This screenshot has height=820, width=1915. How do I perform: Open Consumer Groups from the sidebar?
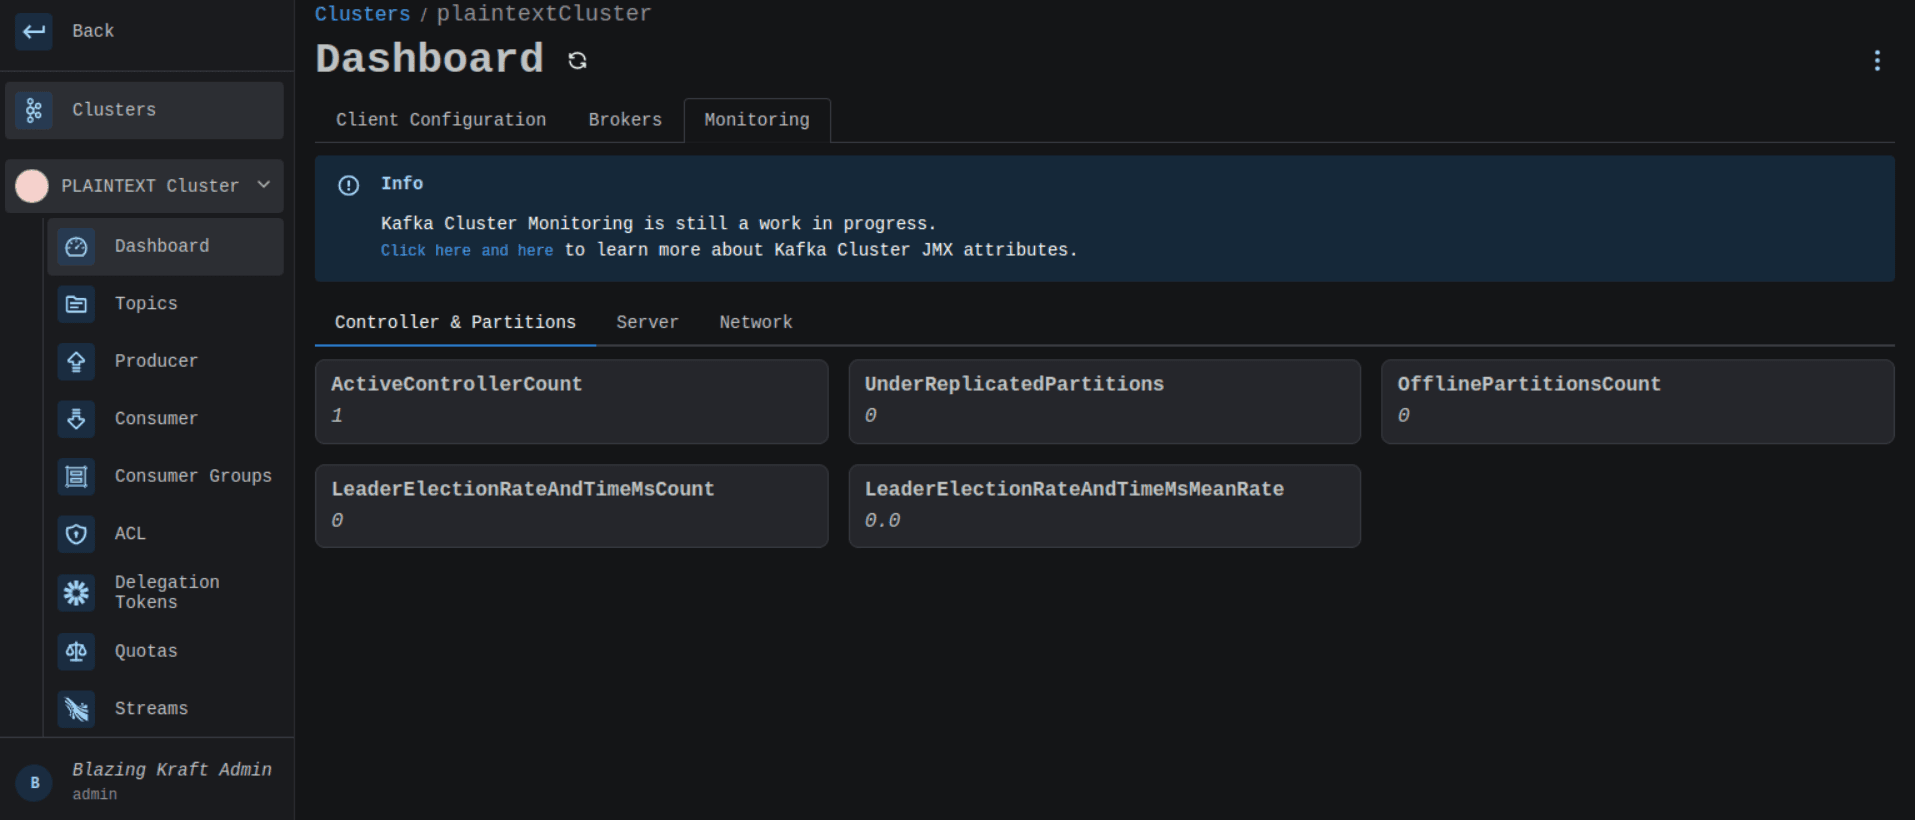(166, 476)
